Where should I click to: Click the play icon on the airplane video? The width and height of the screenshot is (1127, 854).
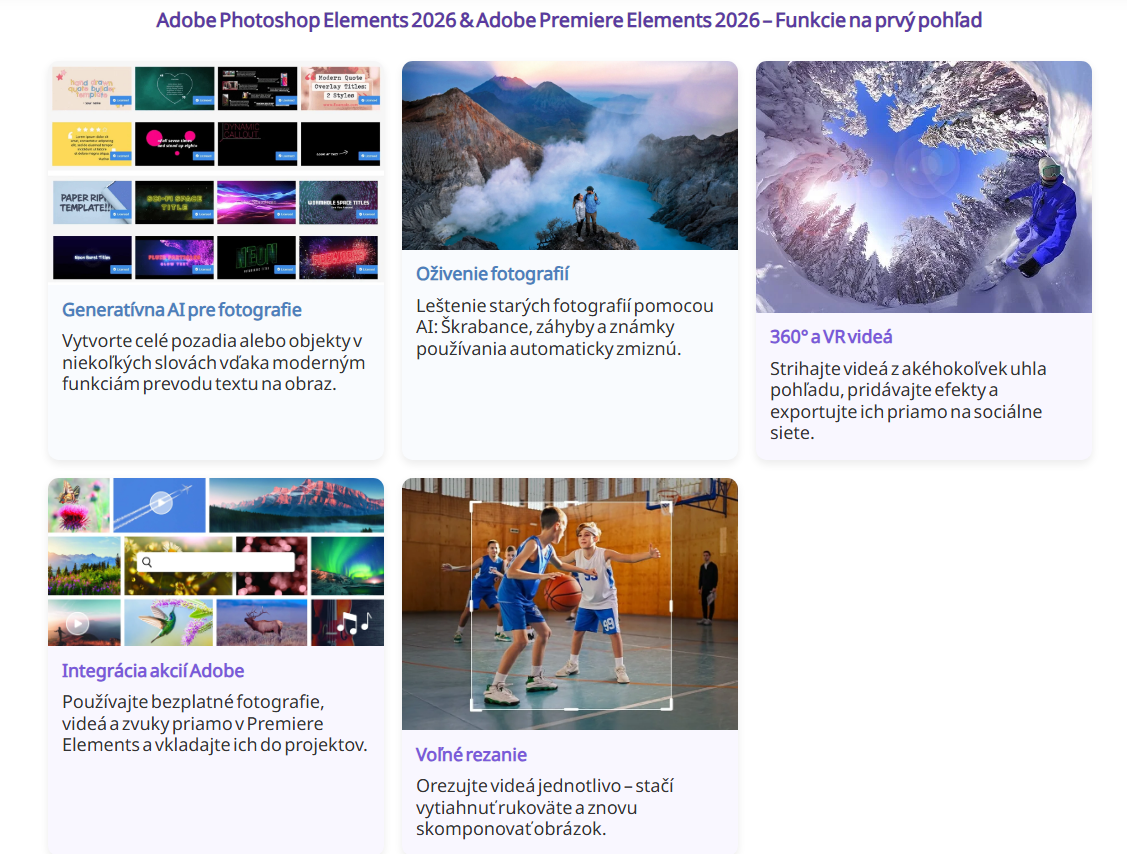[x=159, y=504]
